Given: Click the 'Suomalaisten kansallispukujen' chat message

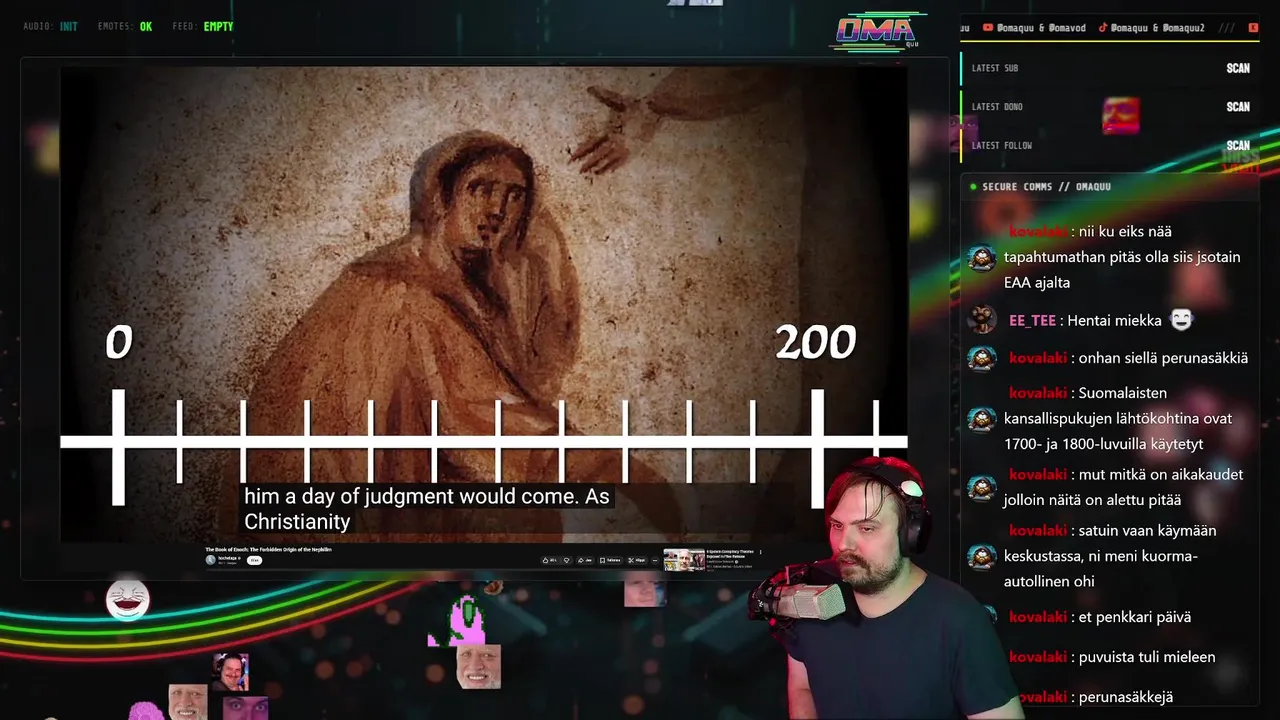Looking at the screenshot, I should point(1118,419).
